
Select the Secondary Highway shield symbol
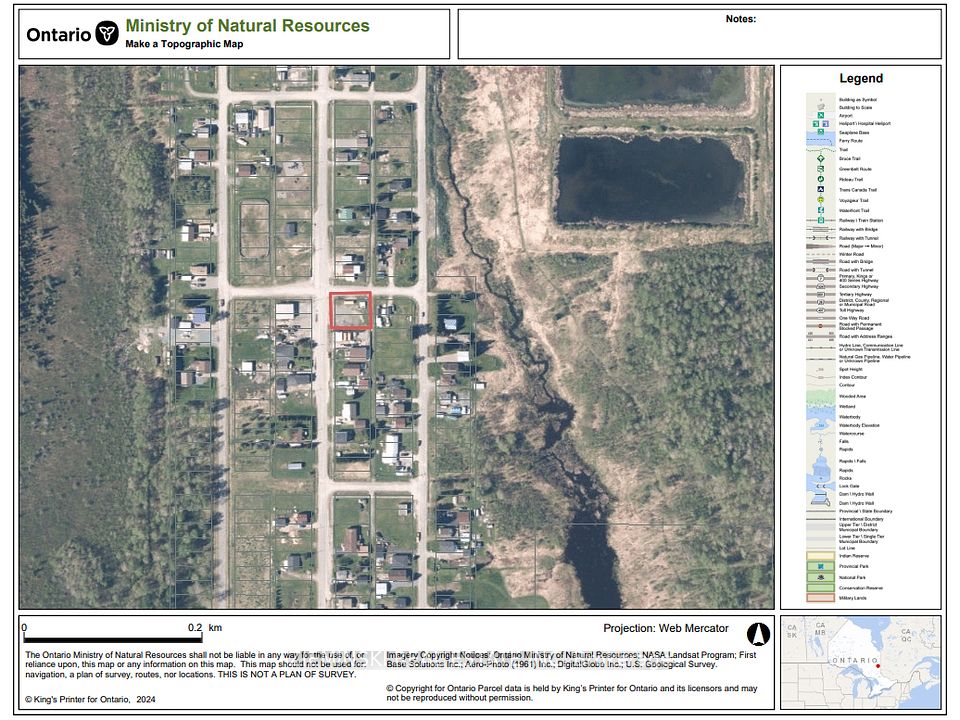tap(821, 287)
